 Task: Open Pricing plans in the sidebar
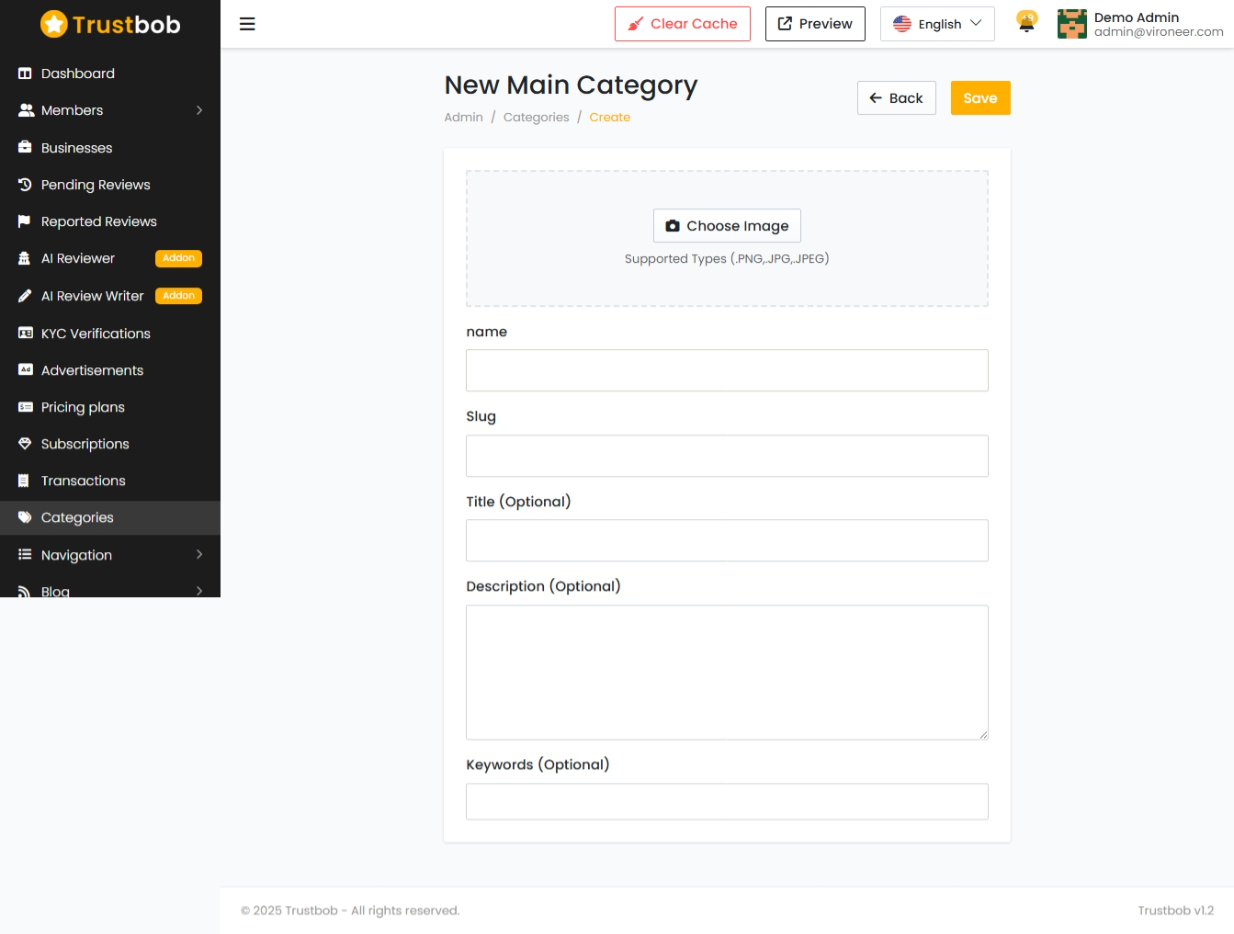tap(110, 407)
